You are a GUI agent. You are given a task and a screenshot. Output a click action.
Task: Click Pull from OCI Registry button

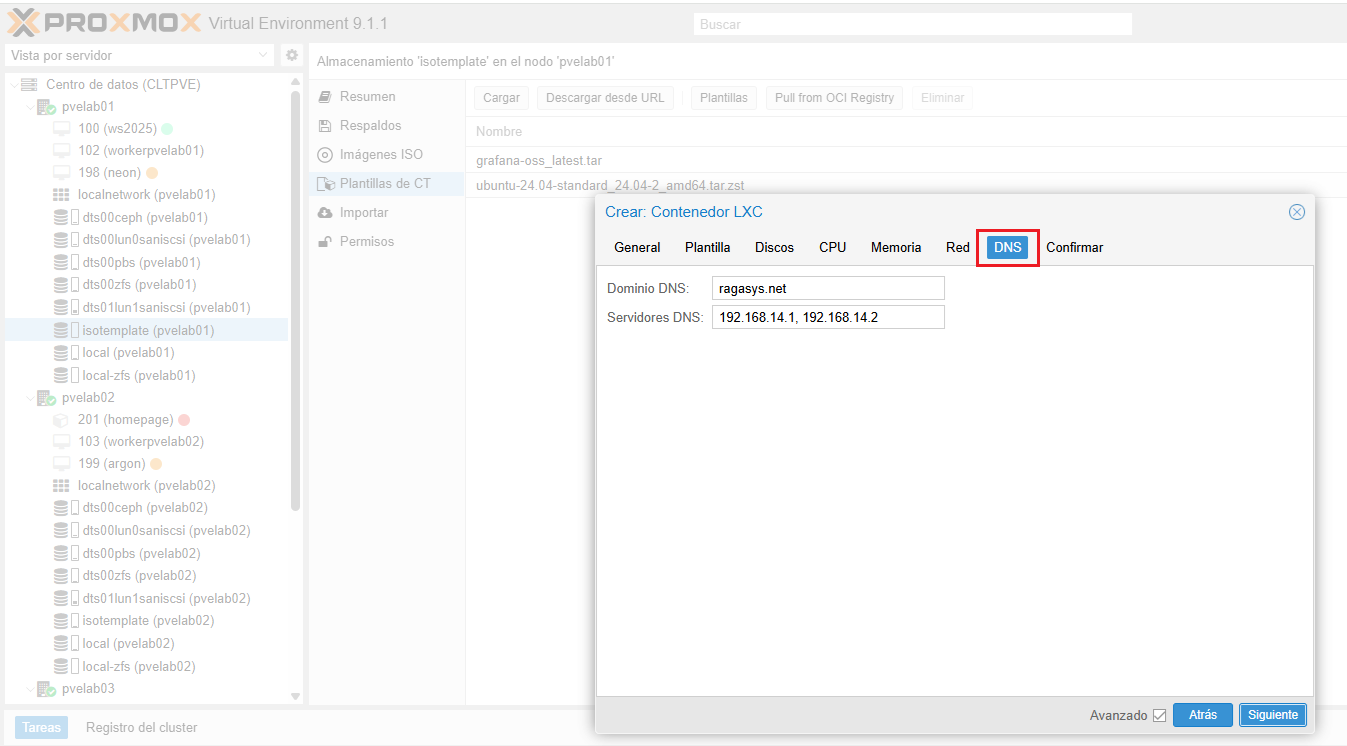tap(835, 98)
